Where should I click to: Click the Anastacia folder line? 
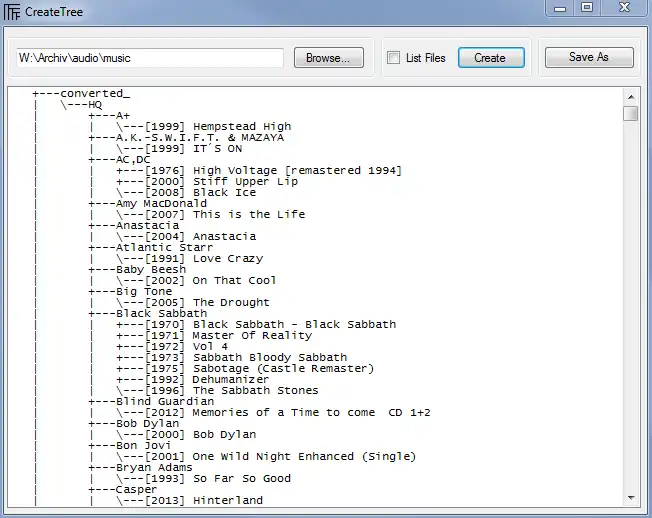click(x=134, y=226)
